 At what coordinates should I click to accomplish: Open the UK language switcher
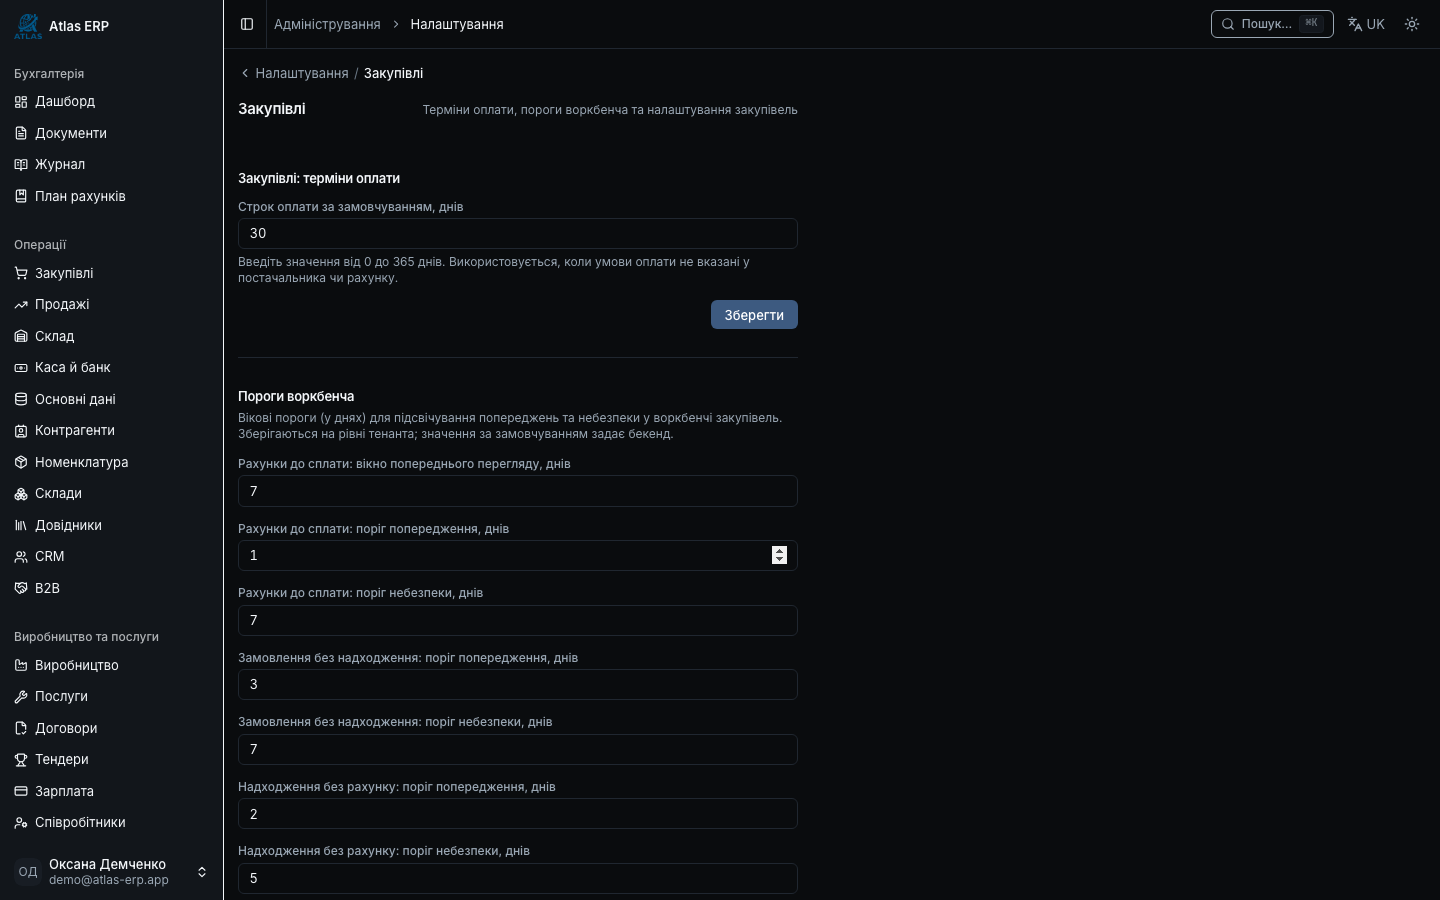tap(1366, 24)
